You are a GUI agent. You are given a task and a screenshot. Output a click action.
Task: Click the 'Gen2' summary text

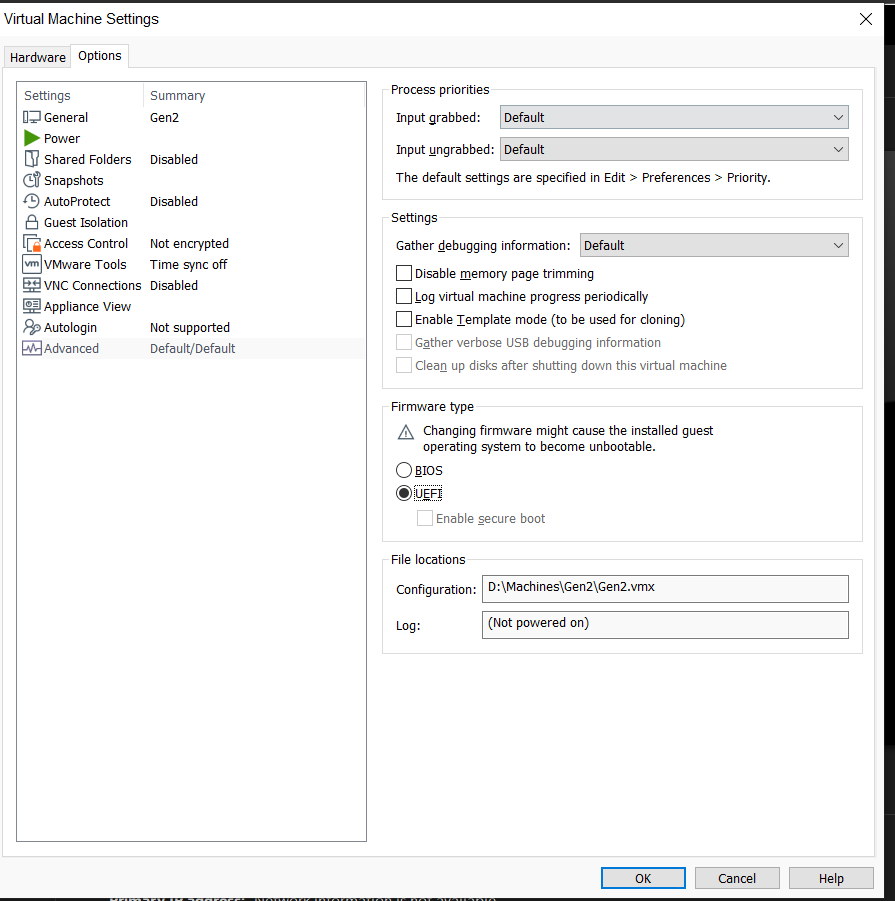164,117
